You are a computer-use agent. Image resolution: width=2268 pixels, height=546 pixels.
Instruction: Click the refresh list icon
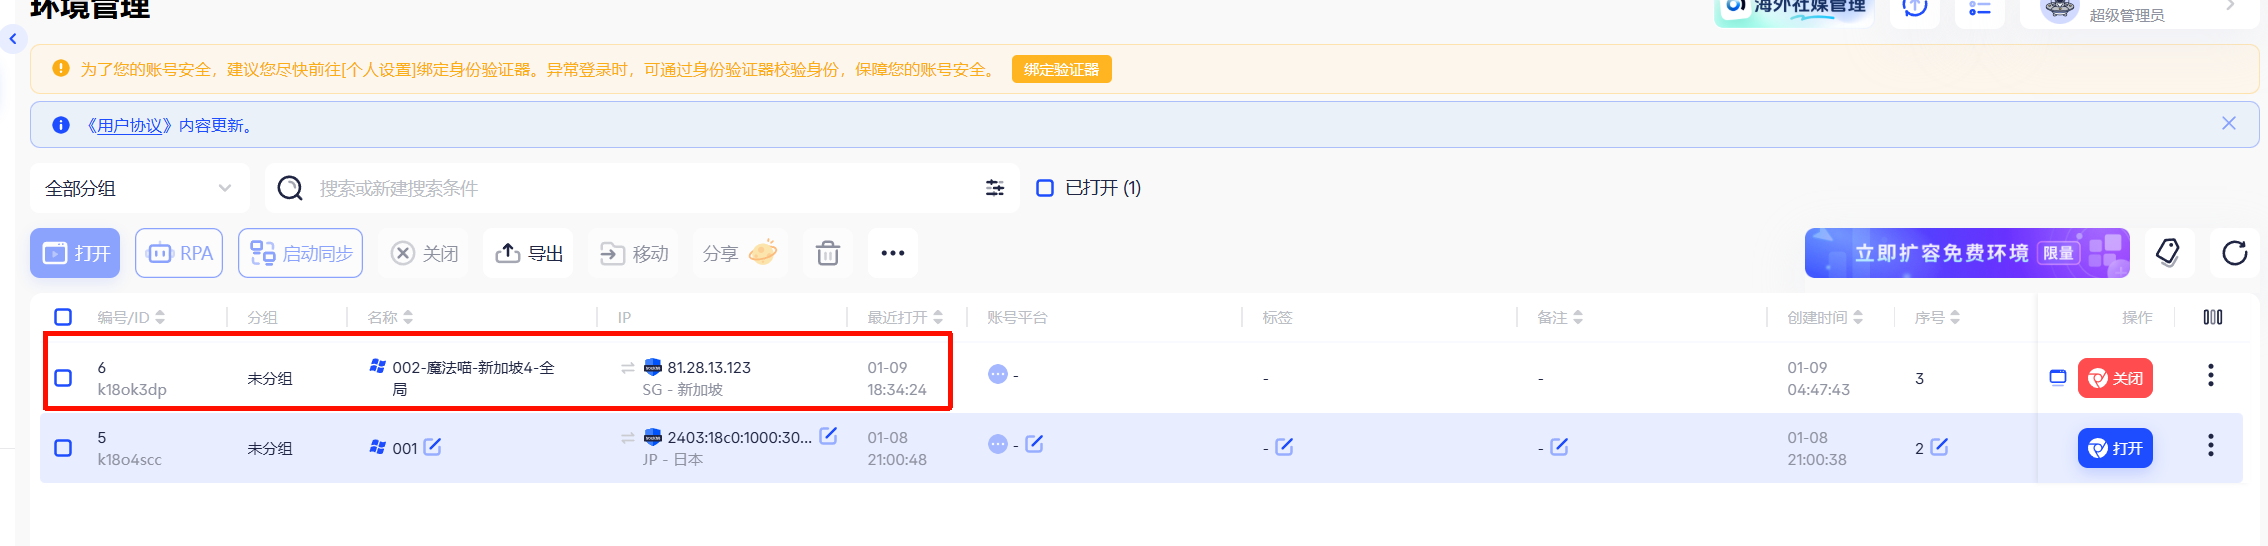[2234, 253]
